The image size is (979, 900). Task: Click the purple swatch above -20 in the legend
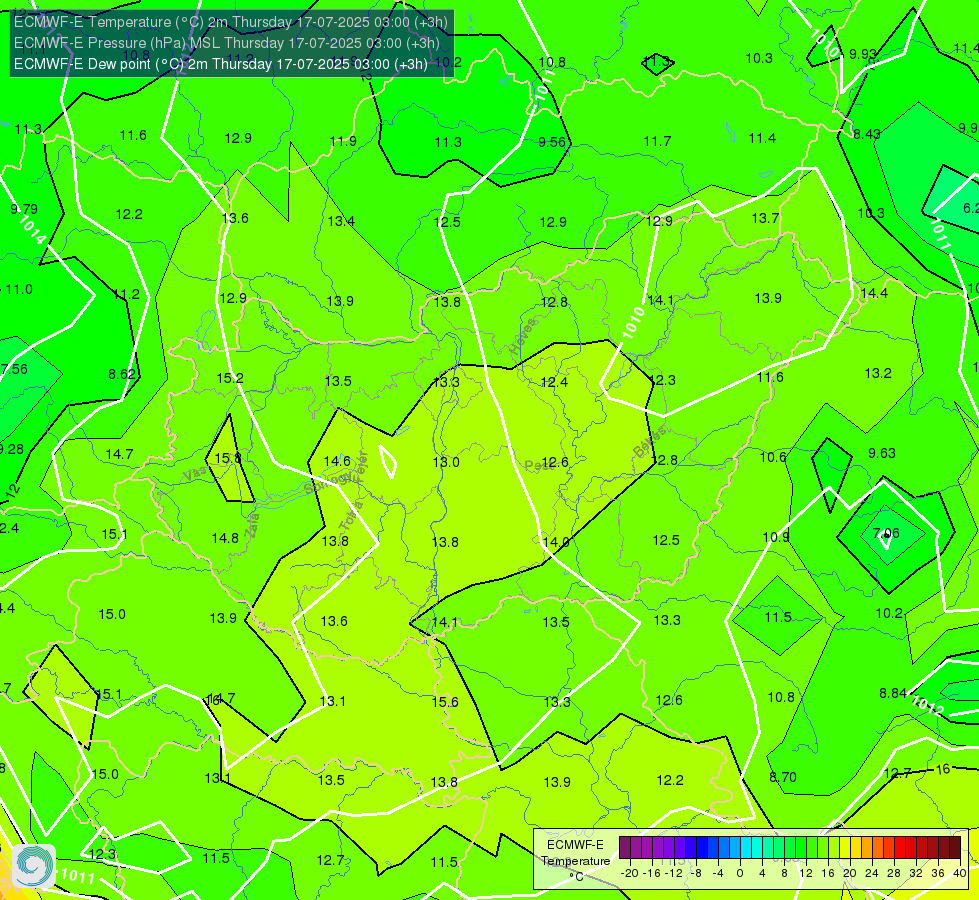coord(625,848)
